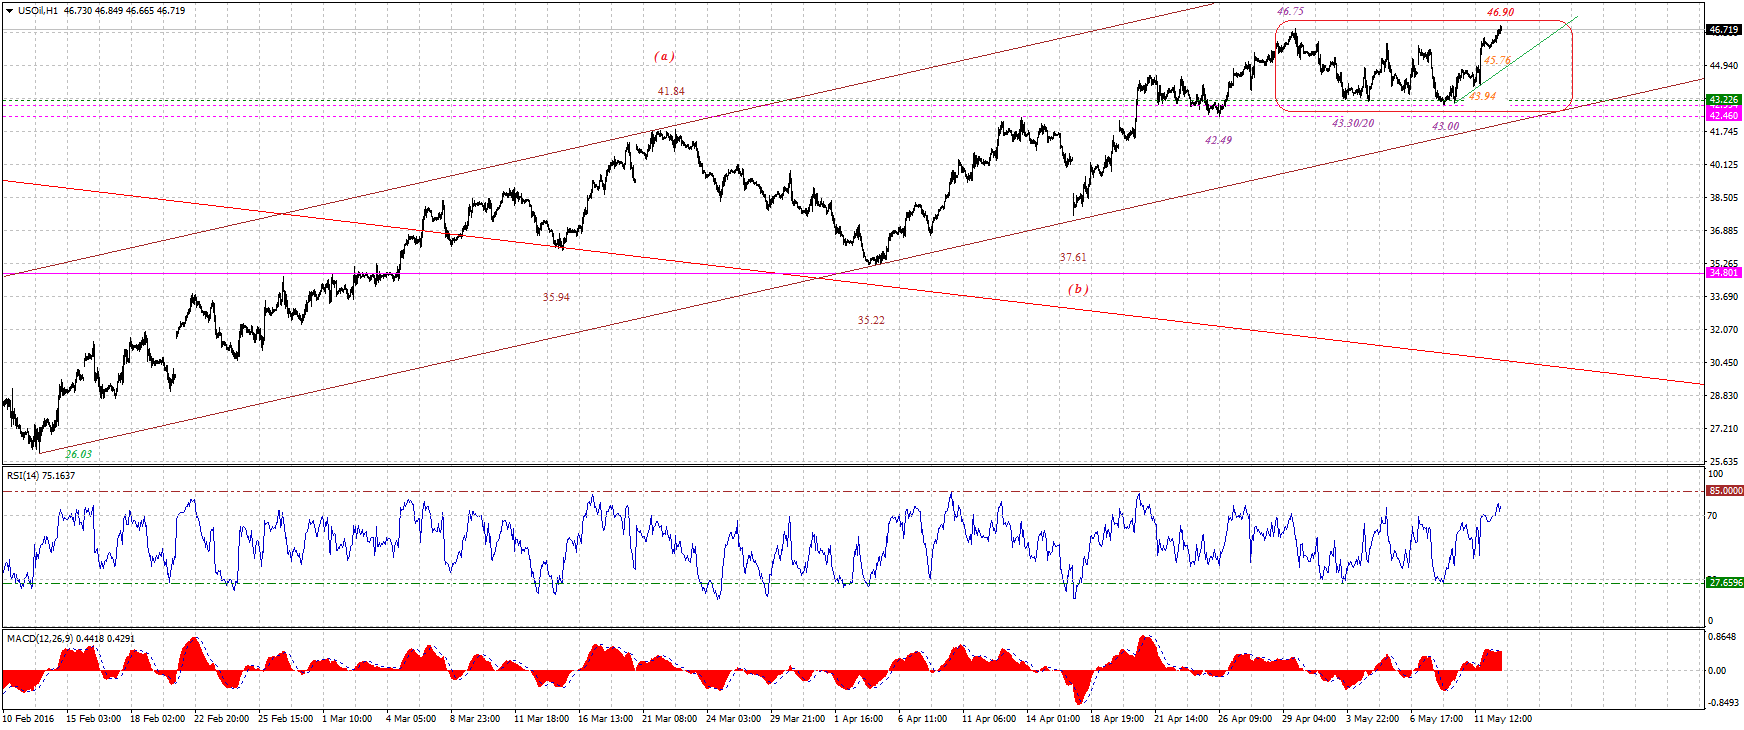This screenshot has width=1744, height=730.
Task: Click the 3 May 22:00 time label
Action: pos(1372,719)
